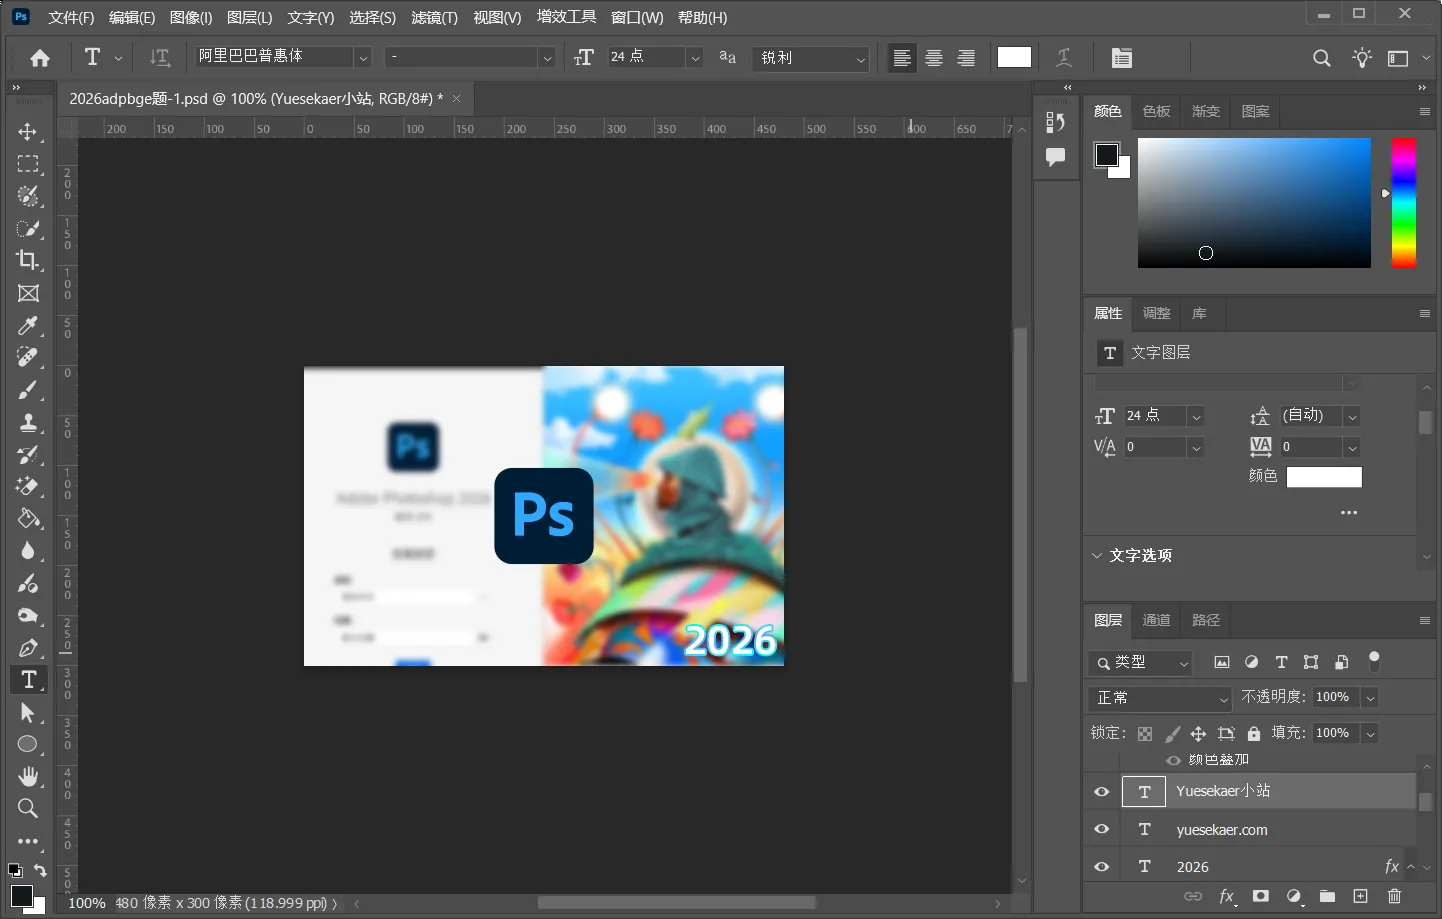This screenshot has height=919, width=1442.
Task: Select the Pen tool
Action: (29, 648)
